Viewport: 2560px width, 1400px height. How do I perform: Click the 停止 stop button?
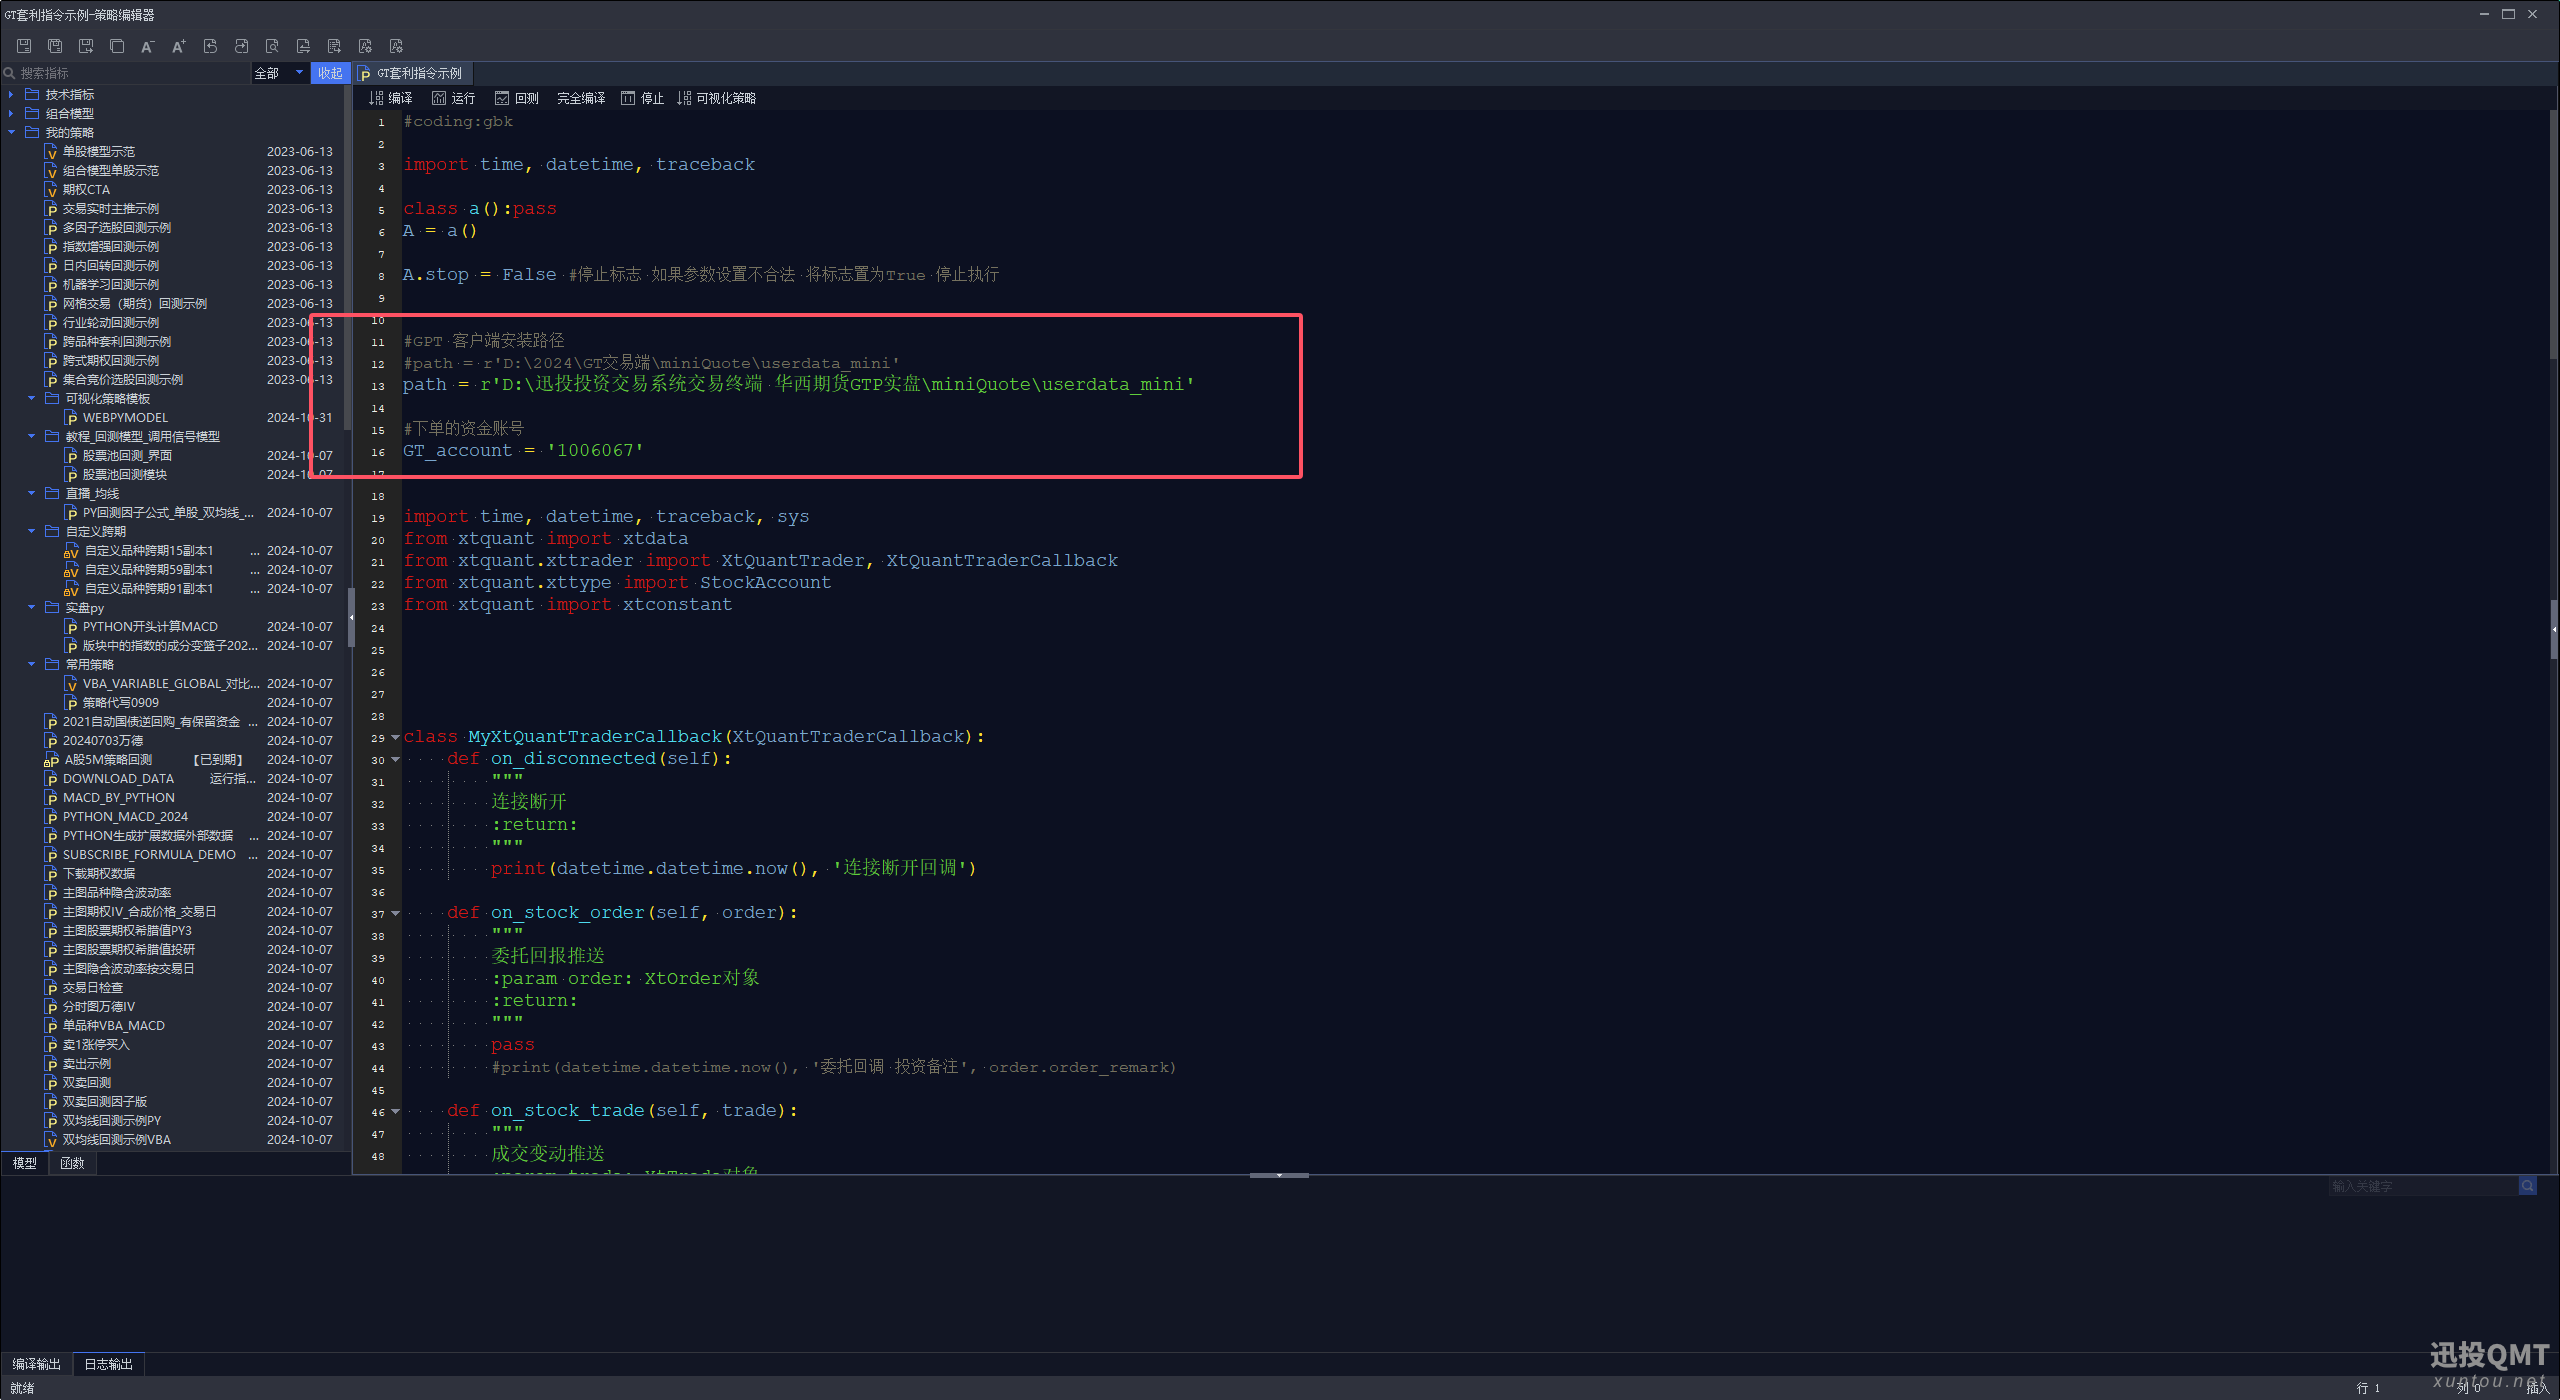click(642, 98)
